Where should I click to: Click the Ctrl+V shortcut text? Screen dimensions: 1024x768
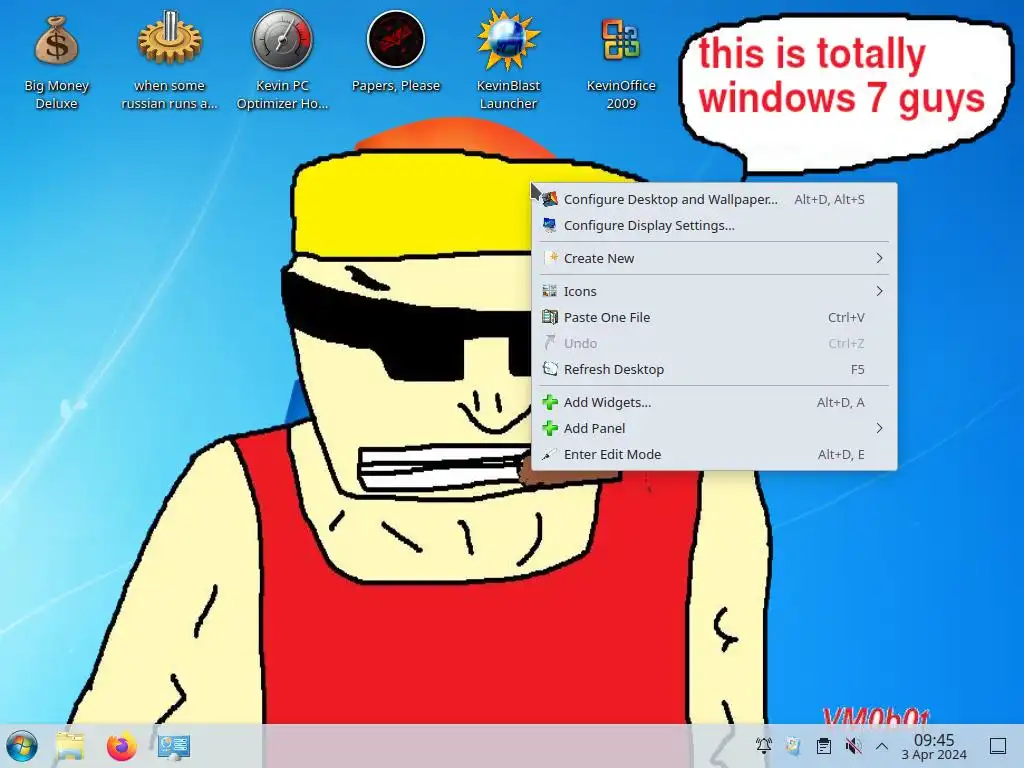pyautogui.click(x=846, y=317)
